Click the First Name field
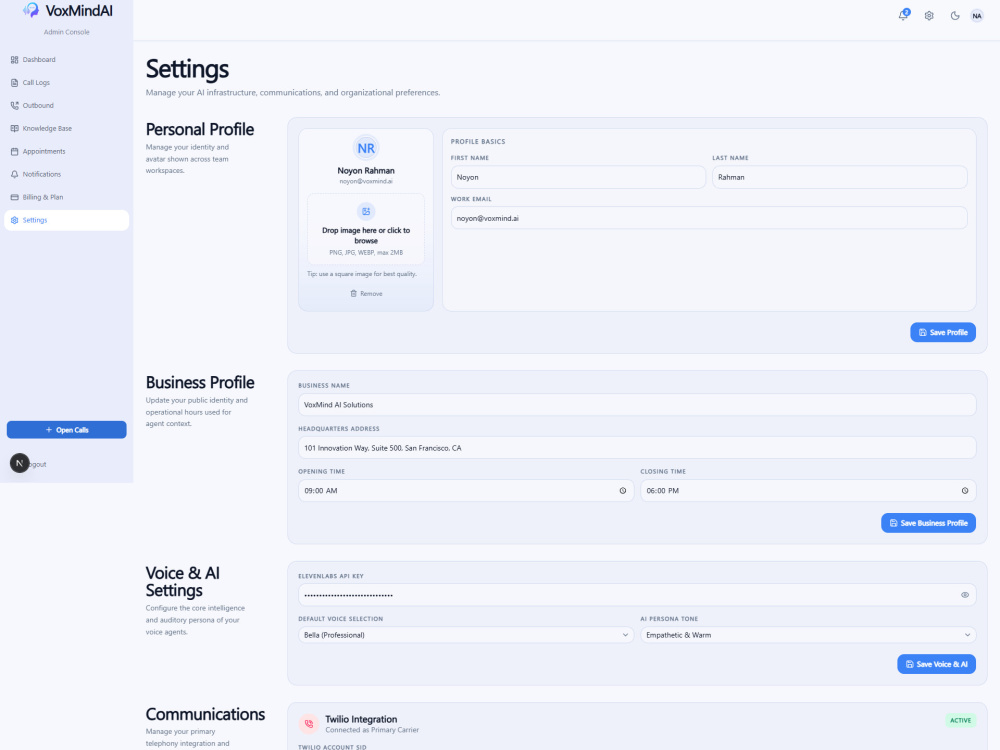1000x750 pixels. click(578, 177)
